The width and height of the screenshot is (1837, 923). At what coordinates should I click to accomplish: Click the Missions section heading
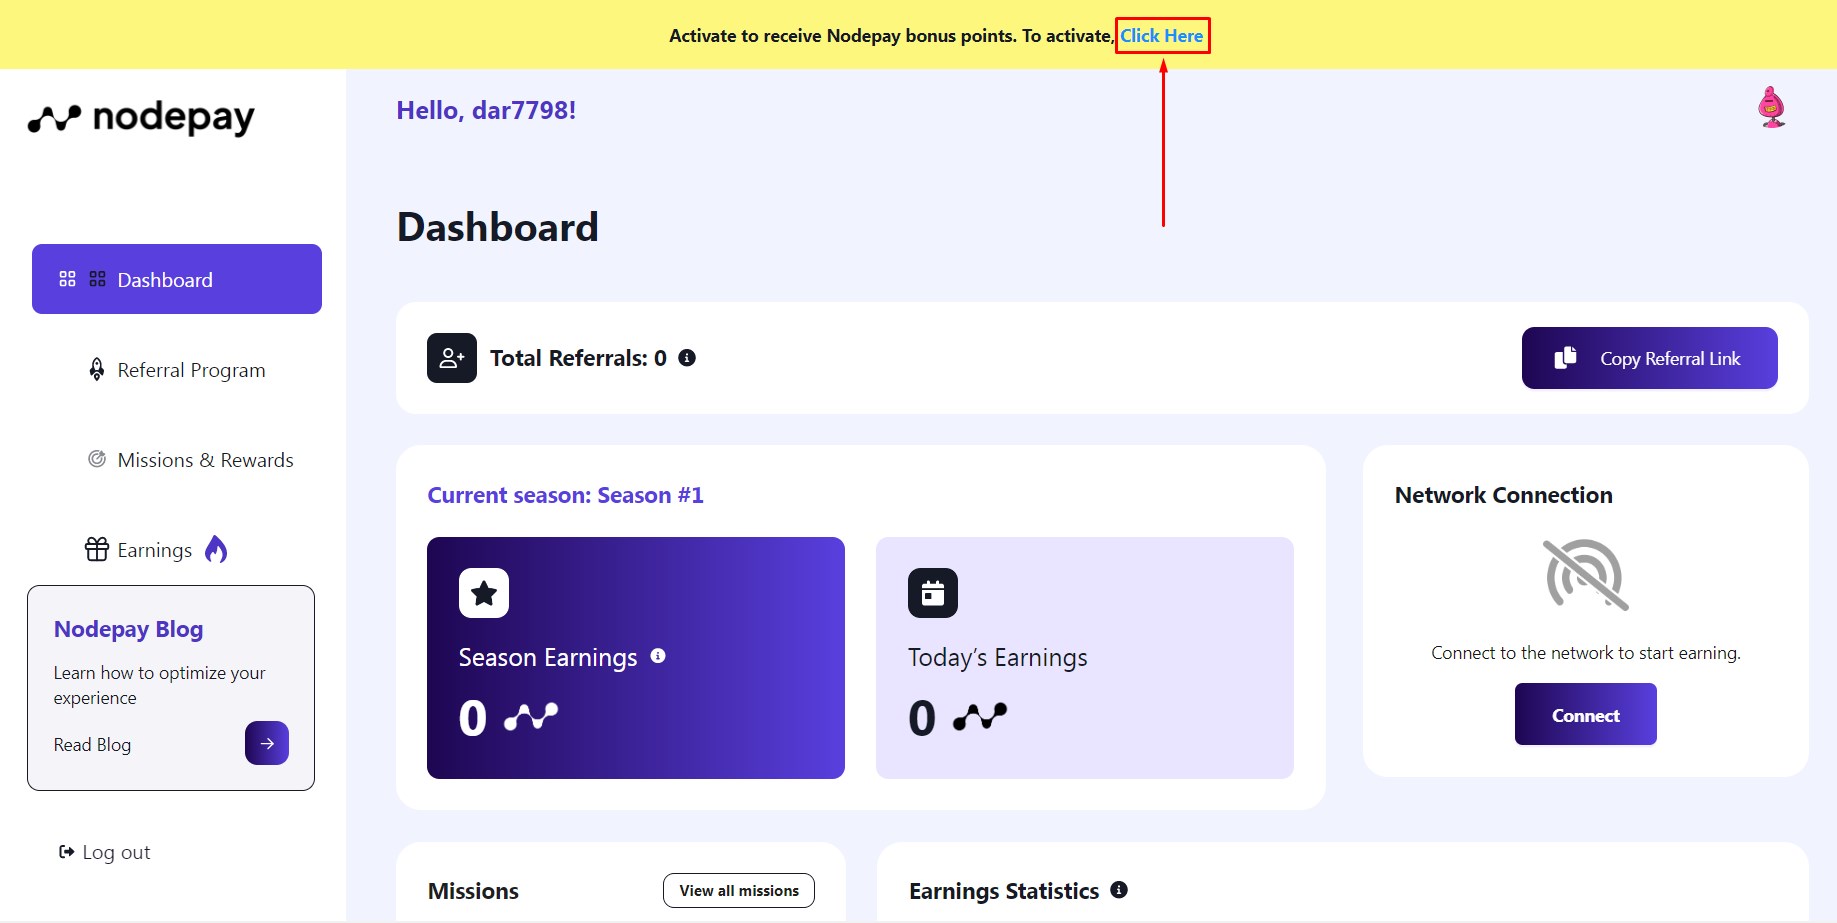coord(474,891)
